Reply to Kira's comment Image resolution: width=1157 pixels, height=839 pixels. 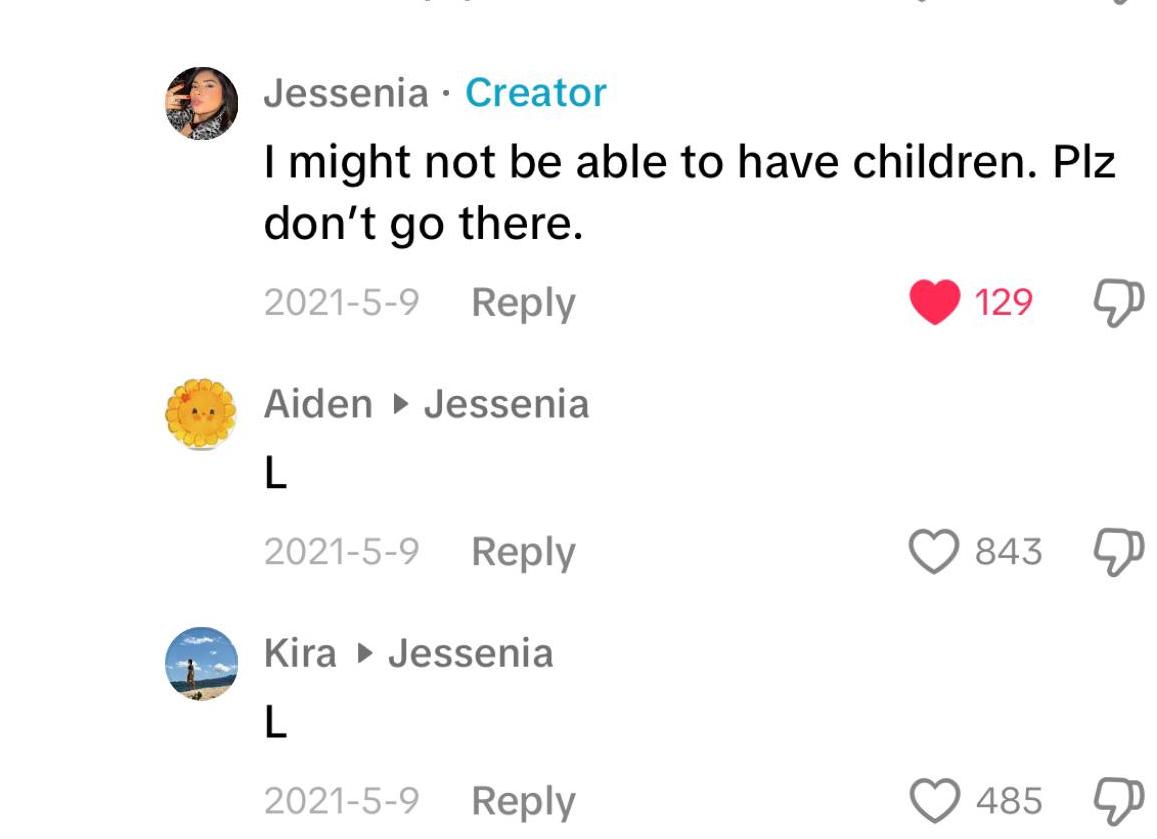tap(523, 801)
